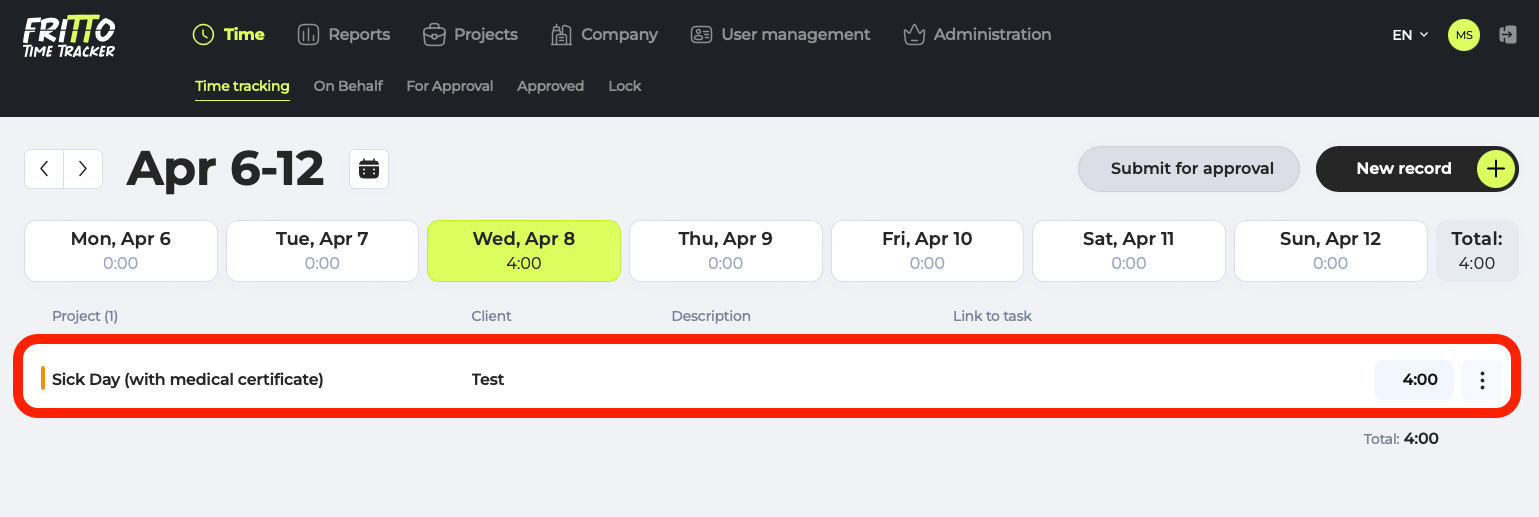The width and height of the screenshot is (1539, 517).
Task: Open the three-dot menu for Sick Day record
Action: [x=1482, y=380]
